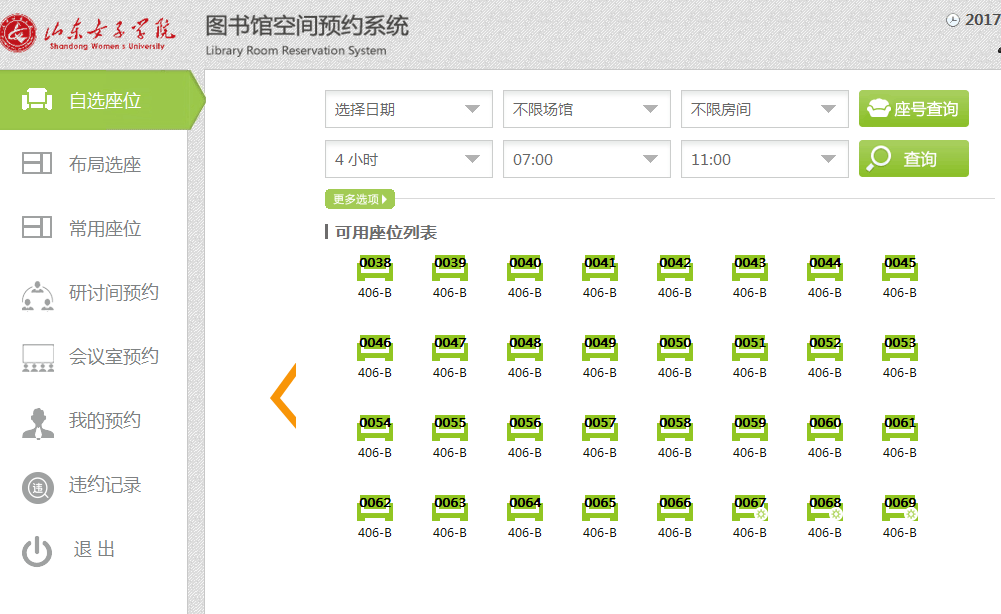Open the 选择日期 date dropdown

pos(408,109)
